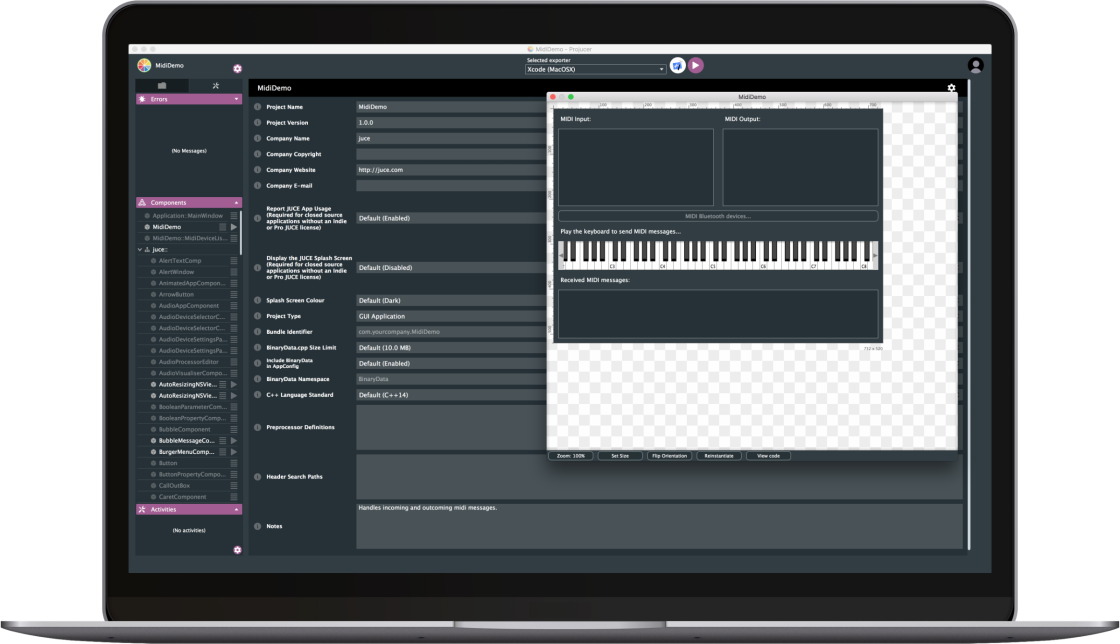The width and height of the screenshot is (1120, 644).
Task: Collapse the Errors panel header
Action: tap(189, 99)
